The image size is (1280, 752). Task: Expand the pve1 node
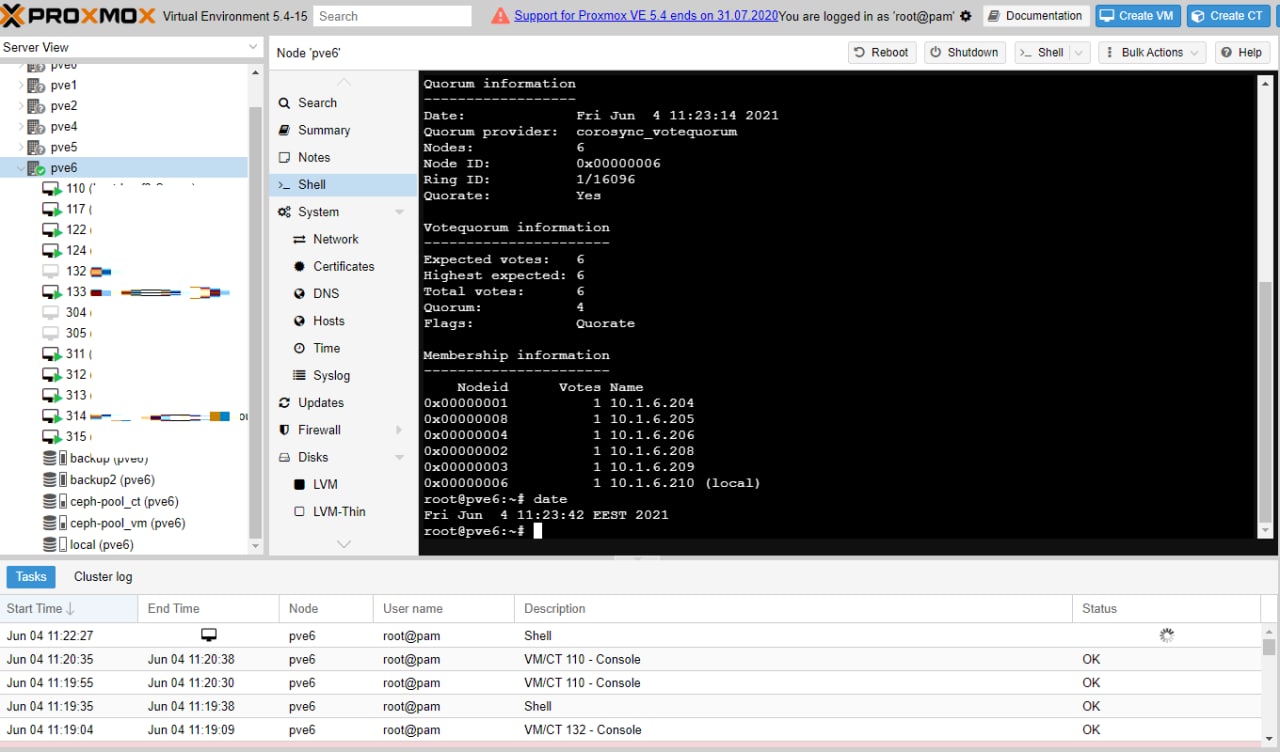pyautogui.click(x=21, y=86)
